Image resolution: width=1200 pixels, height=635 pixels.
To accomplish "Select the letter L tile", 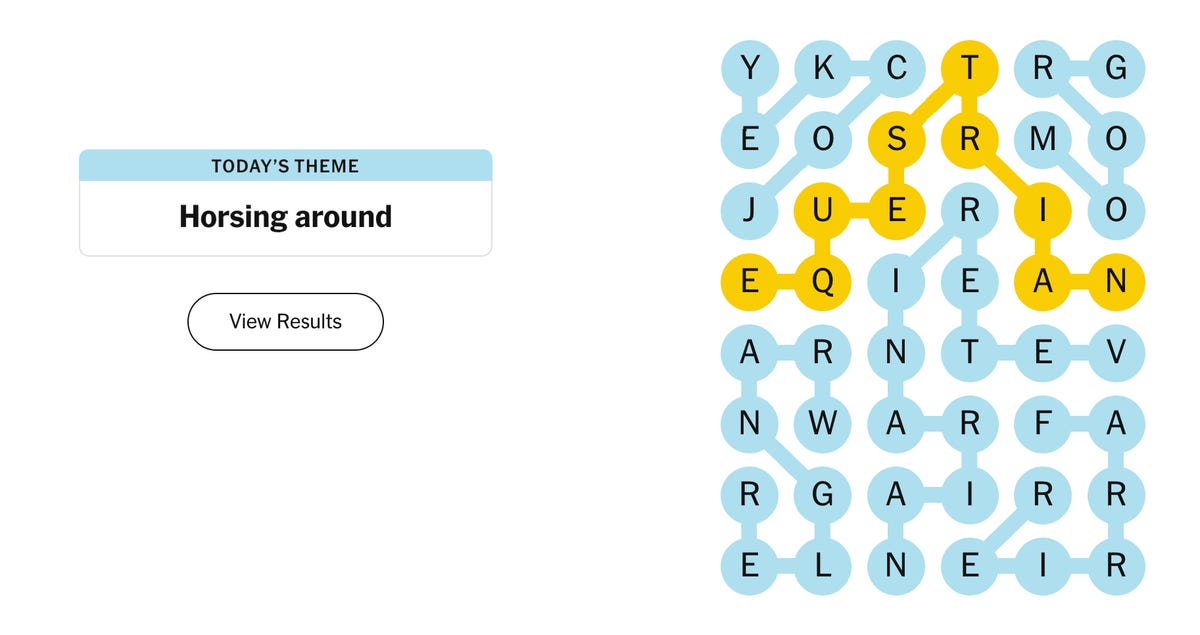I will tap(823, 566).
